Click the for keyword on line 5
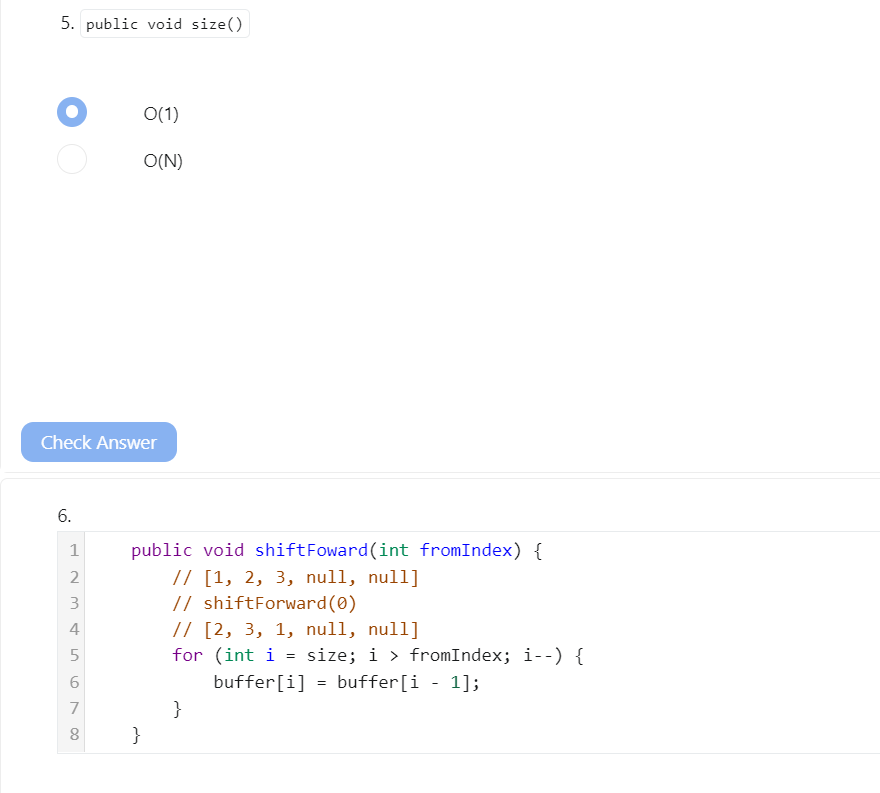The image size is (880, 793). (188, 655)
